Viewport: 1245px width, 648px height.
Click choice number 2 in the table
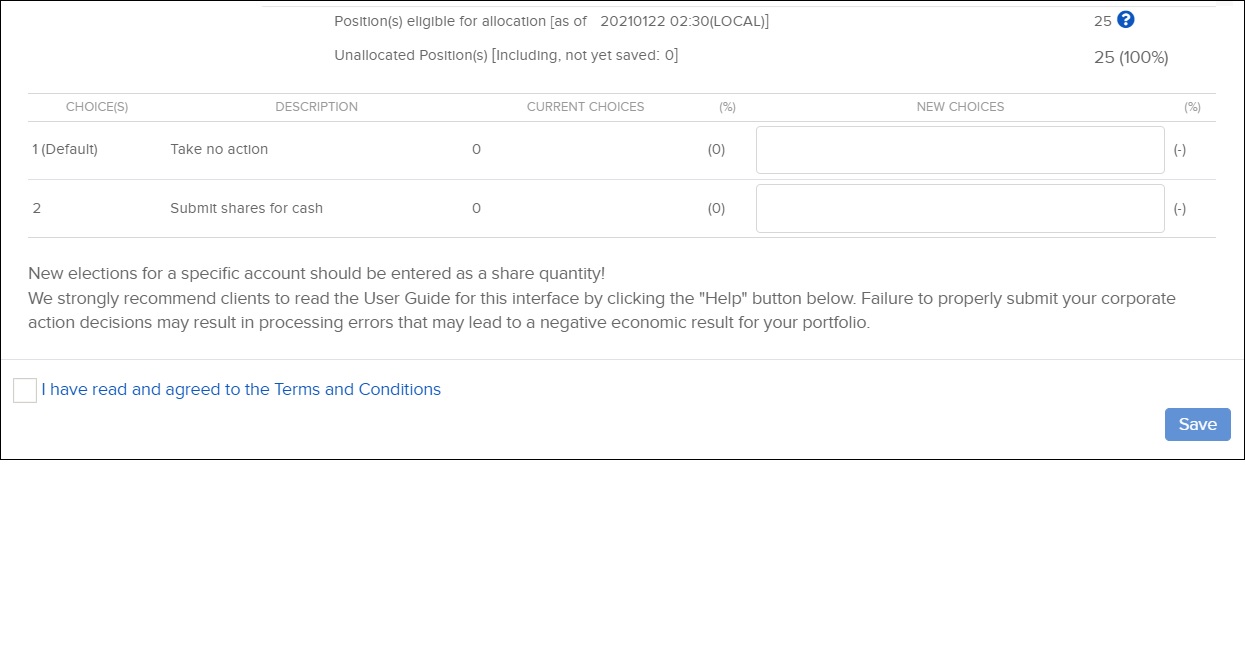click(37, 208)
